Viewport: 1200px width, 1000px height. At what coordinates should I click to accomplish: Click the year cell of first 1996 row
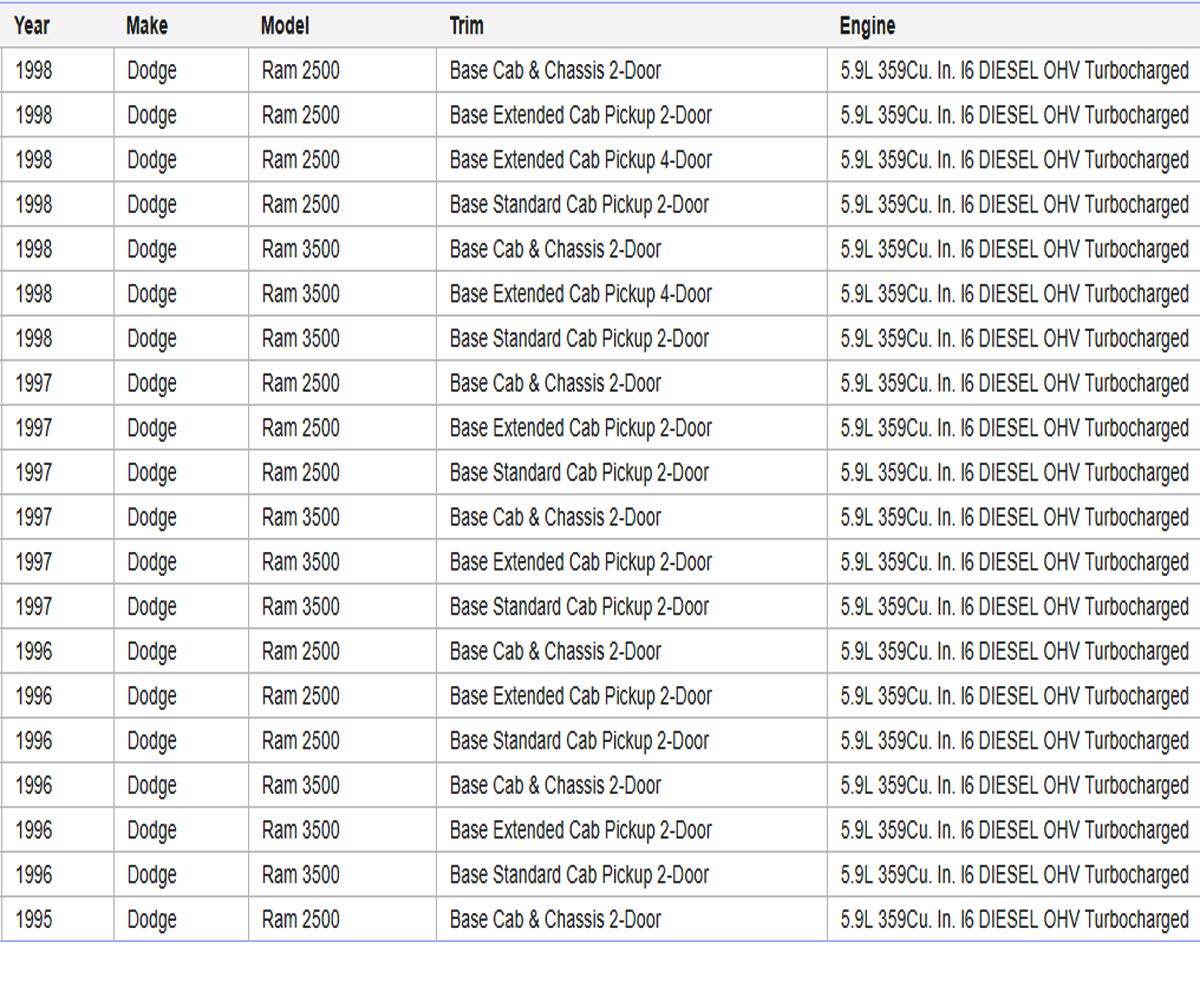tap(34, 651)
